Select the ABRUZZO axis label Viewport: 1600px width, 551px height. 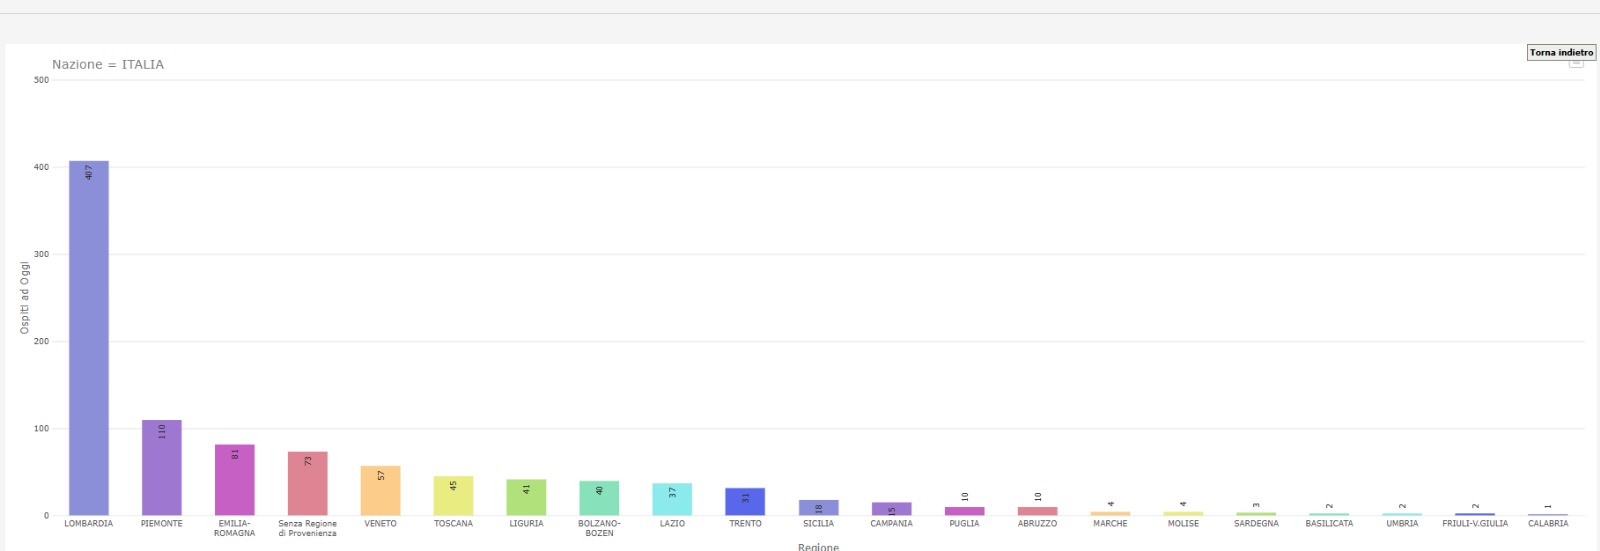(1037, 523)
